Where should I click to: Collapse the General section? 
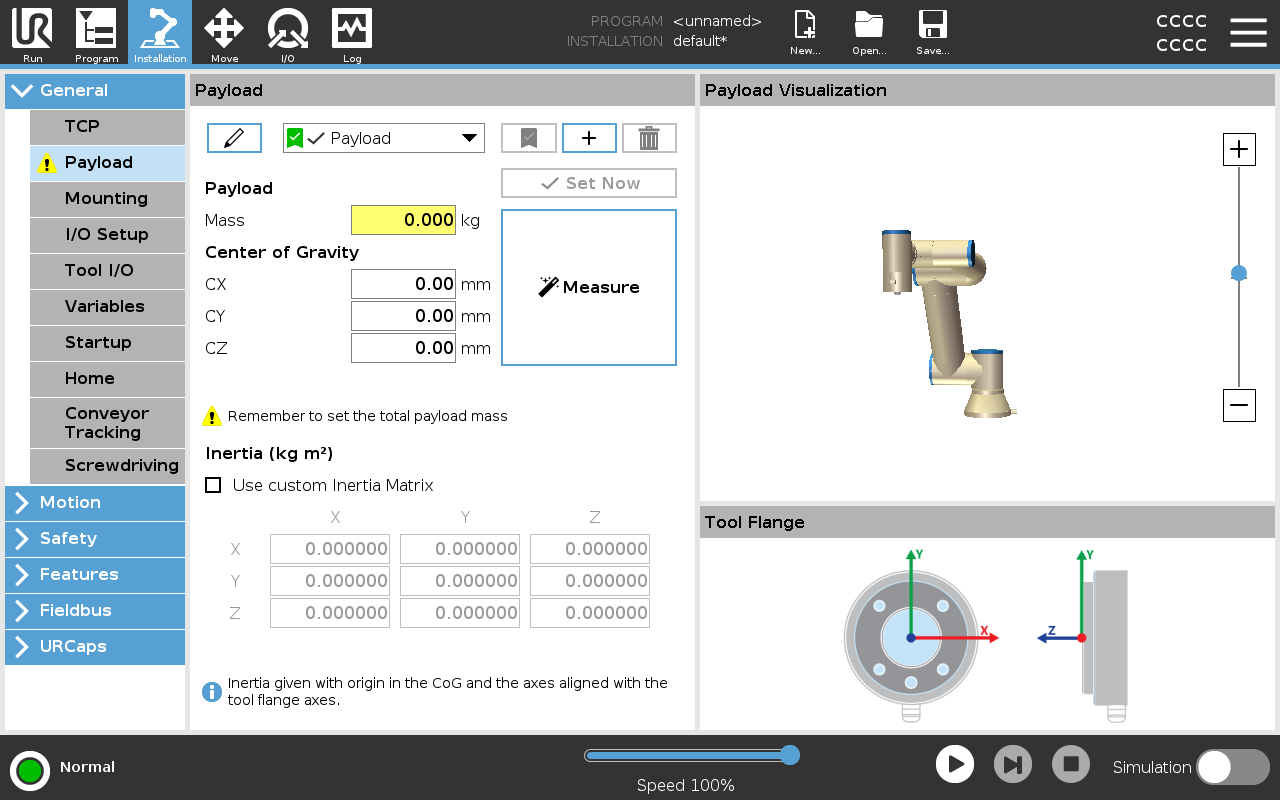click(x=95, y=90)
